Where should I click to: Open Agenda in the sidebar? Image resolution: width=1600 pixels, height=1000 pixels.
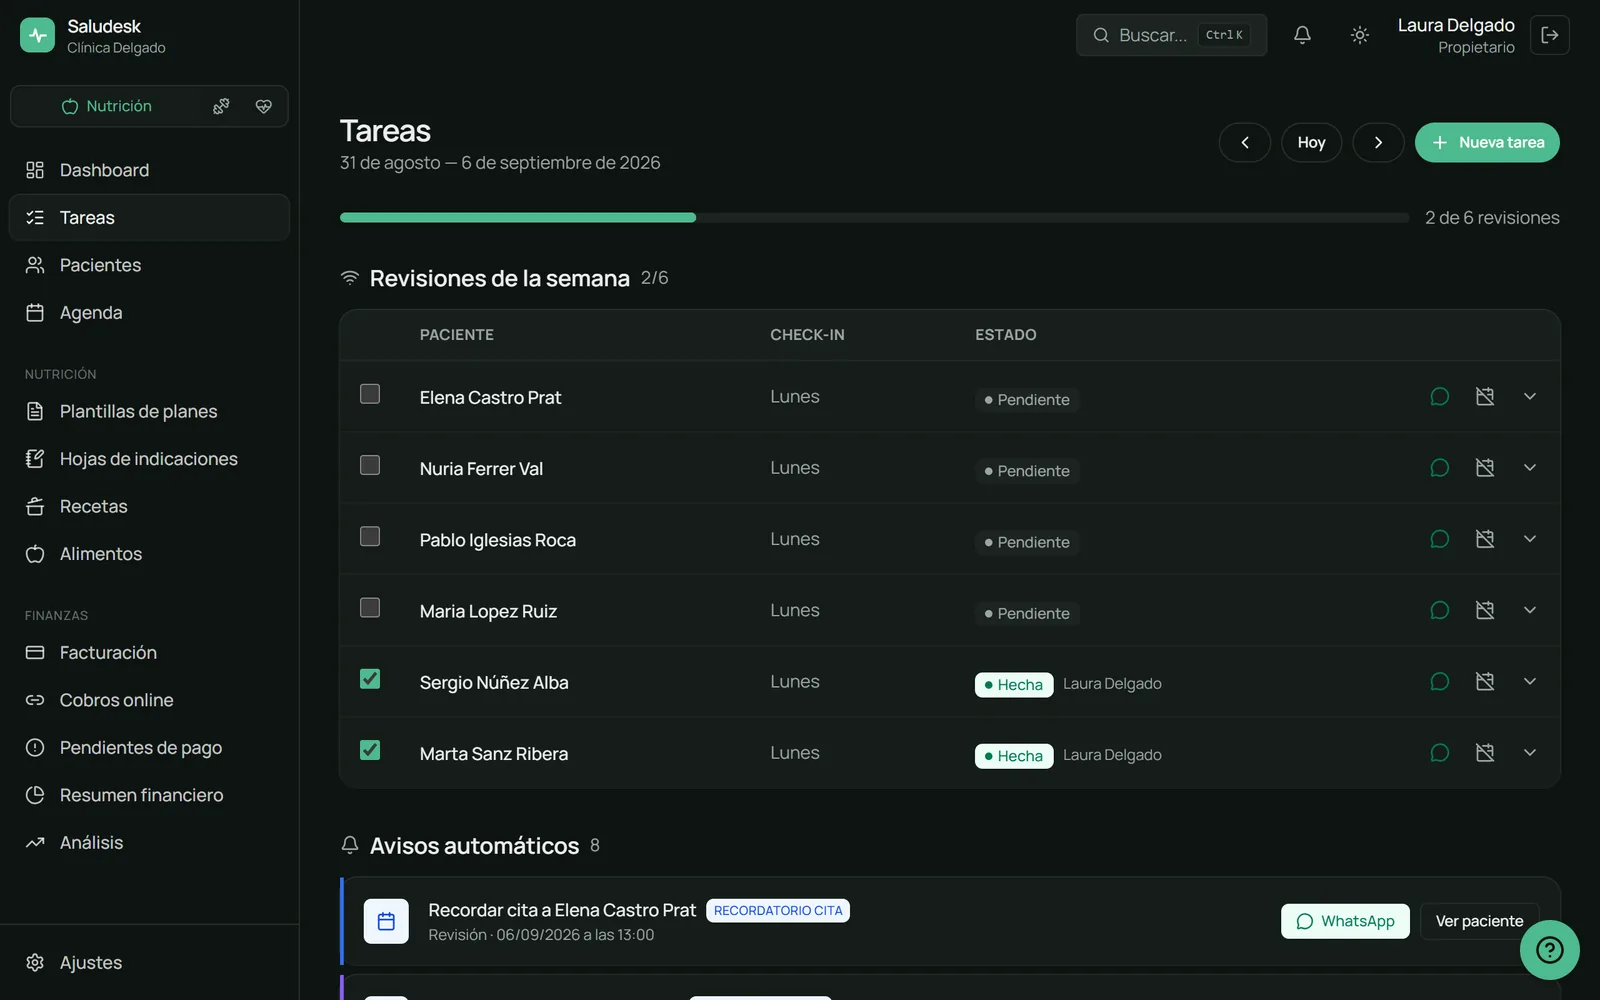(x=149, y=313)
